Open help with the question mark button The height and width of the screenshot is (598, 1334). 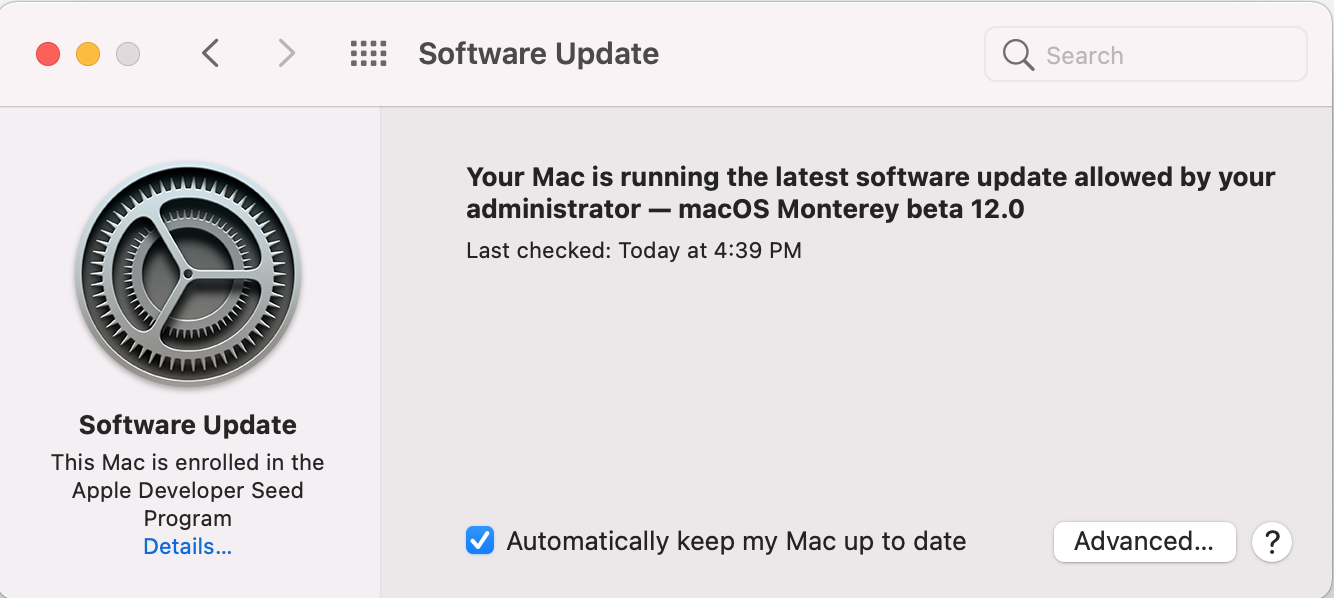tap(1272, 542)
